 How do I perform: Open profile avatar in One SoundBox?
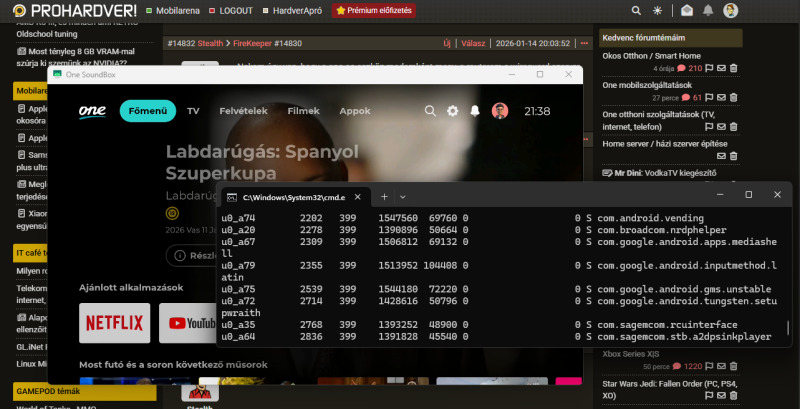click(x=499, y=111)
